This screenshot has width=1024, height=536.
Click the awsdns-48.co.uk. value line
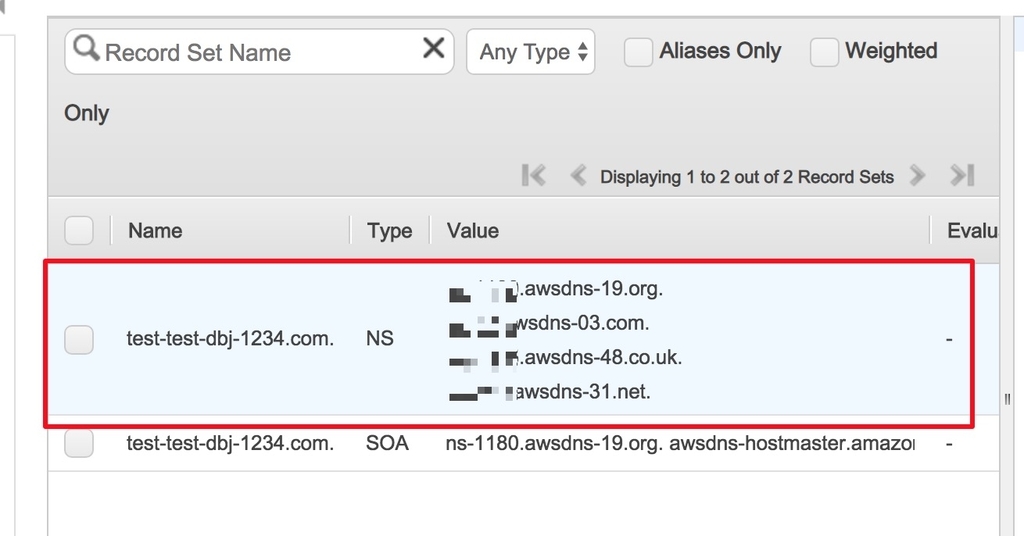566,358
